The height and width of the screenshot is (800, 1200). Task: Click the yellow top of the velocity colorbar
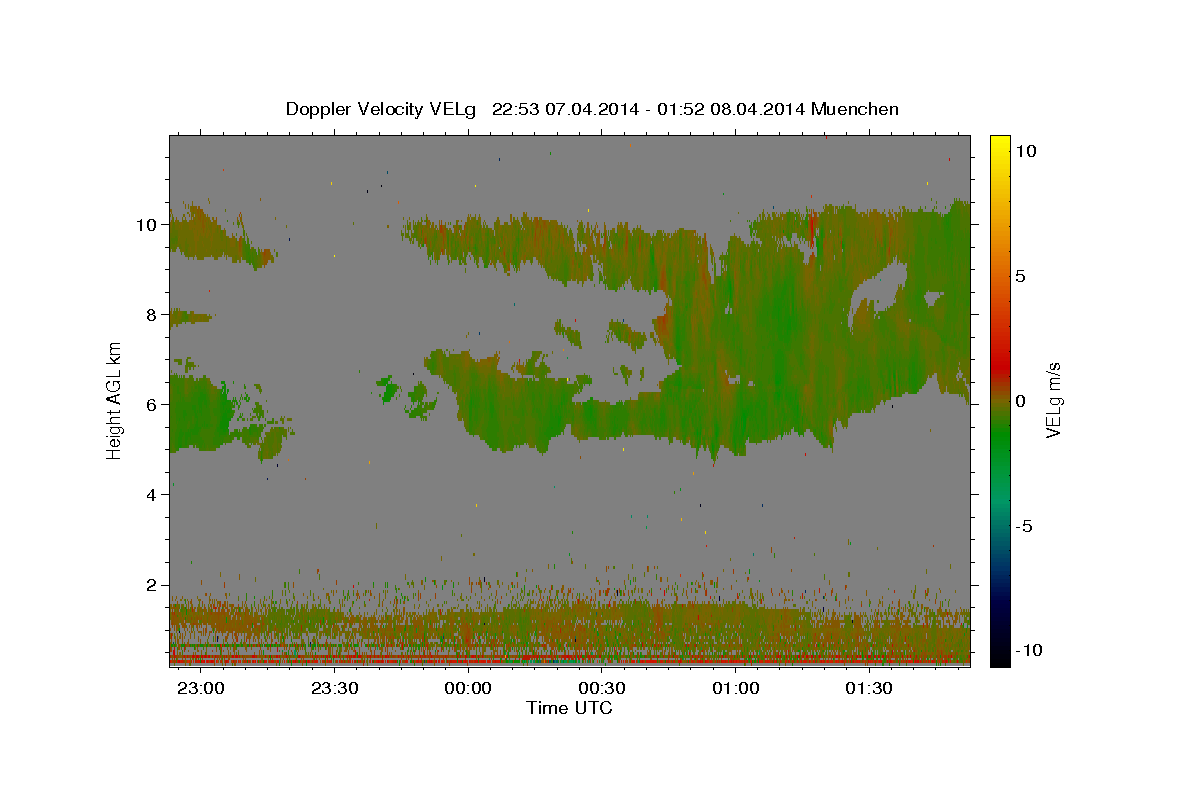(x=1000, y=150)
